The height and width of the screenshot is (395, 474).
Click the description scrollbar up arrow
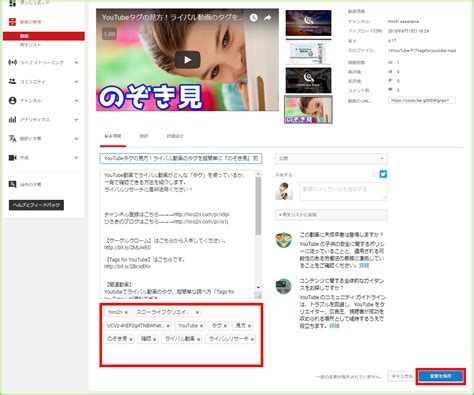[258, 174]
